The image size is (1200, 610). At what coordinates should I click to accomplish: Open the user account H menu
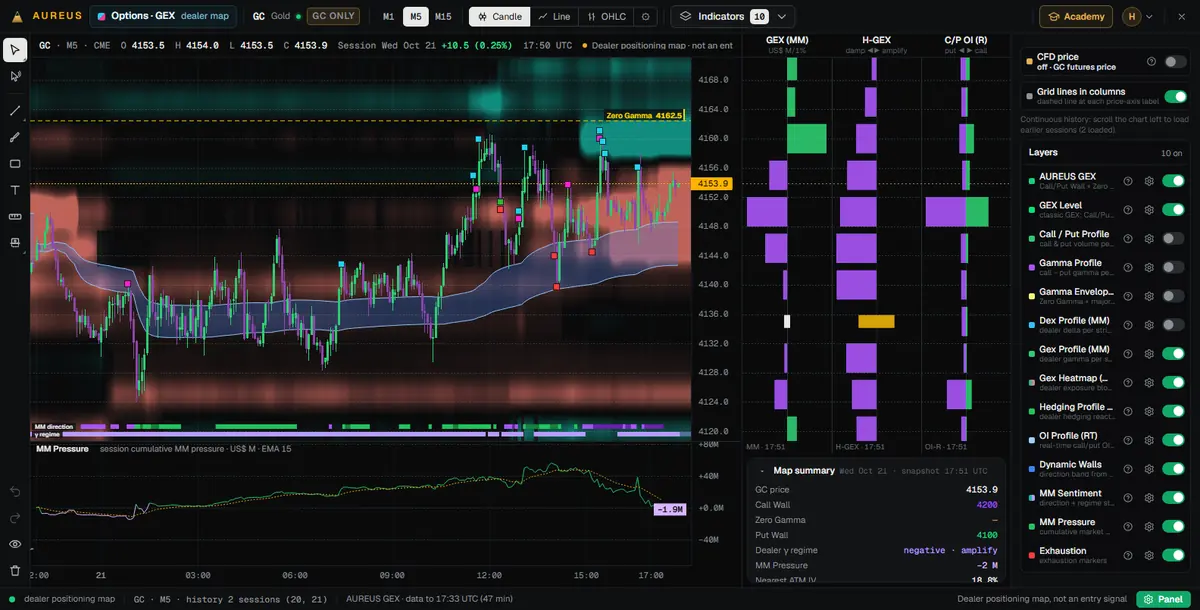coord(1138,17)
